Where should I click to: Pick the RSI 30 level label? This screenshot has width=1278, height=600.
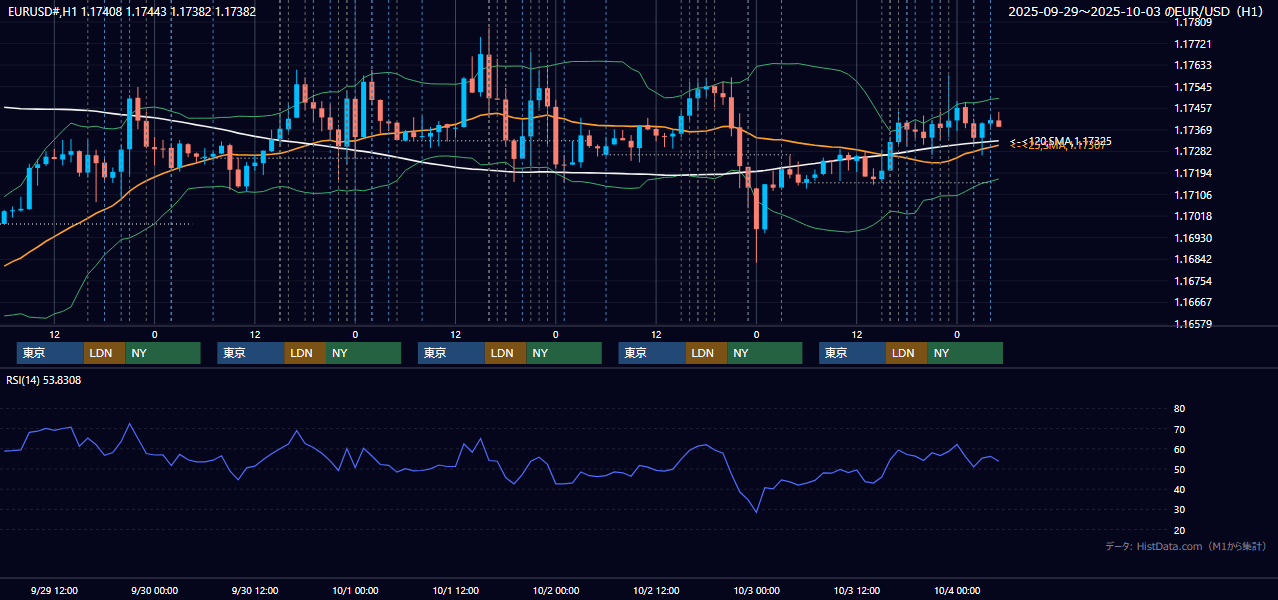pyautogui.click(x=1179, y=510)
